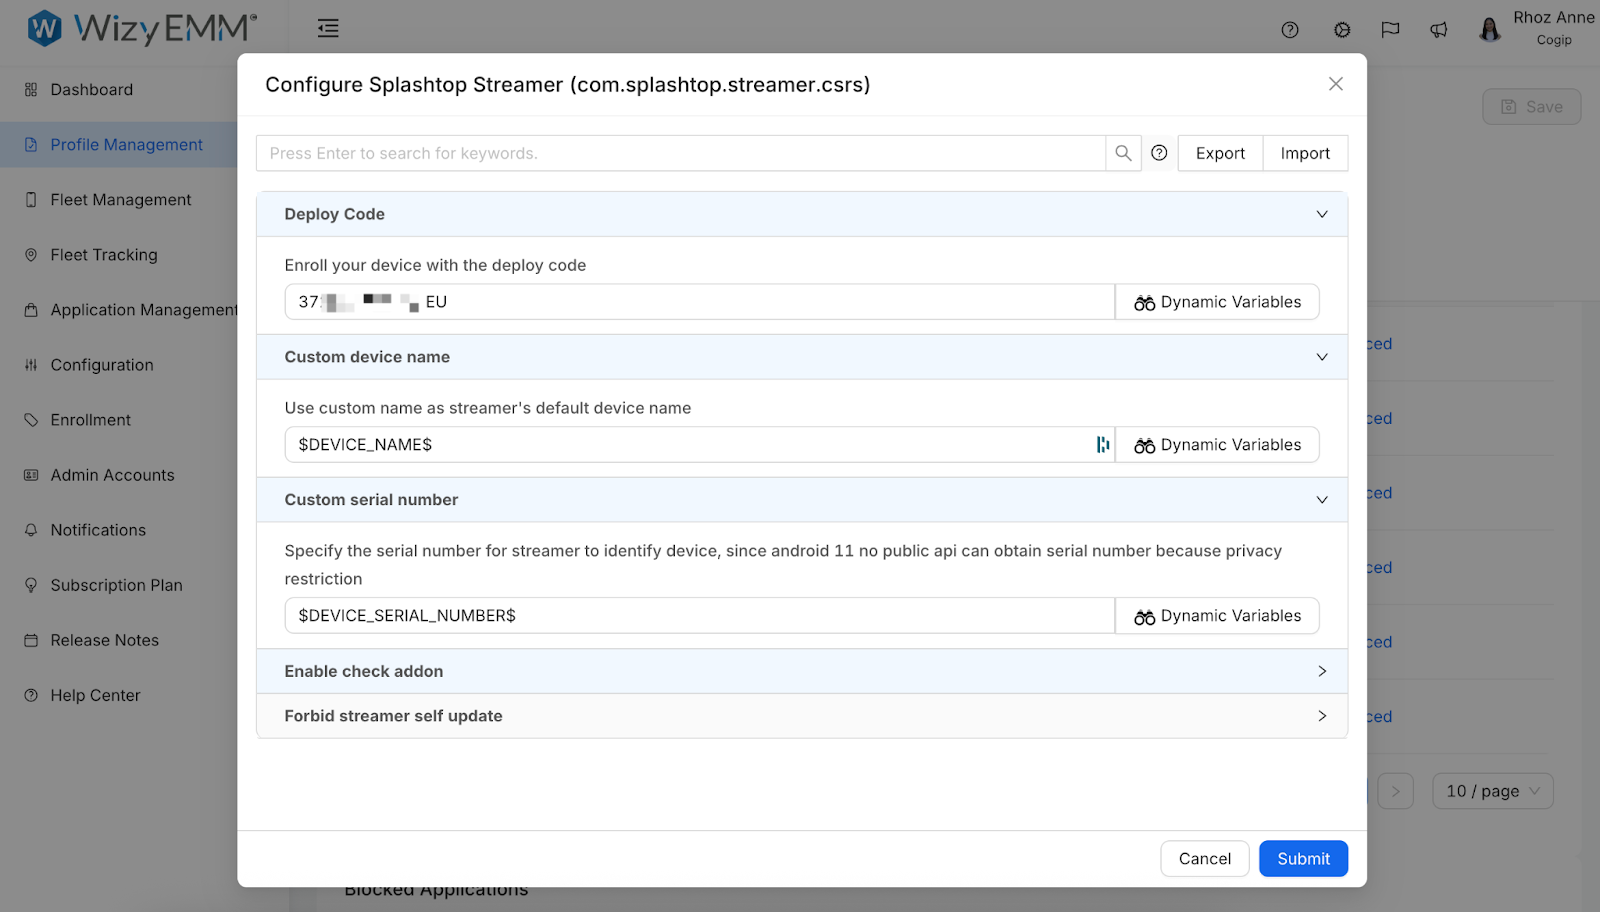
Task: Go to next page arrow in pagination
Action: coord(1395,791)
